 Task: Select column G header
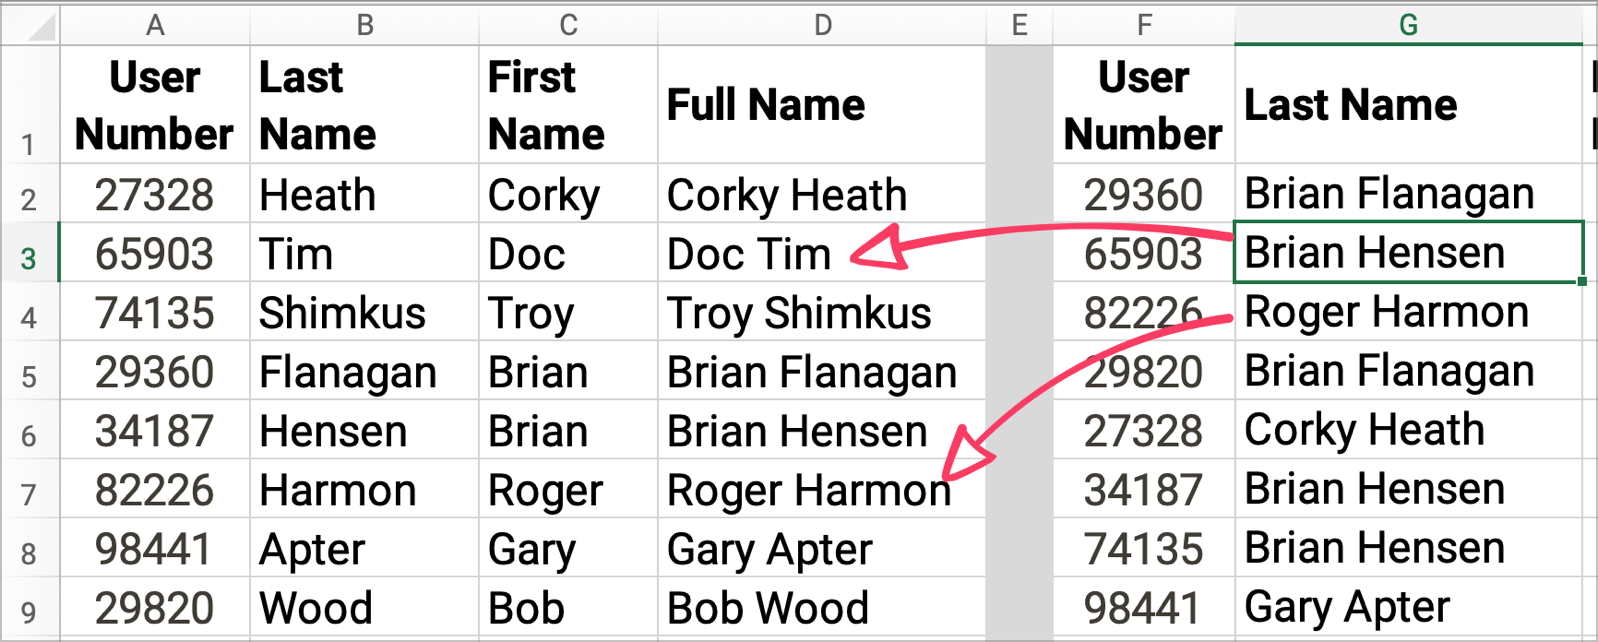click(x=1408, y=25)
